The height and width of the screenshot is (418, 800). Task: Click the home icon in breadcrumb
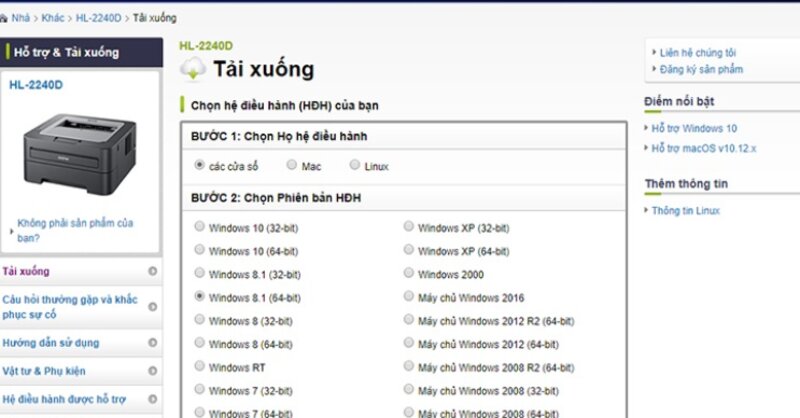[3, 18]
